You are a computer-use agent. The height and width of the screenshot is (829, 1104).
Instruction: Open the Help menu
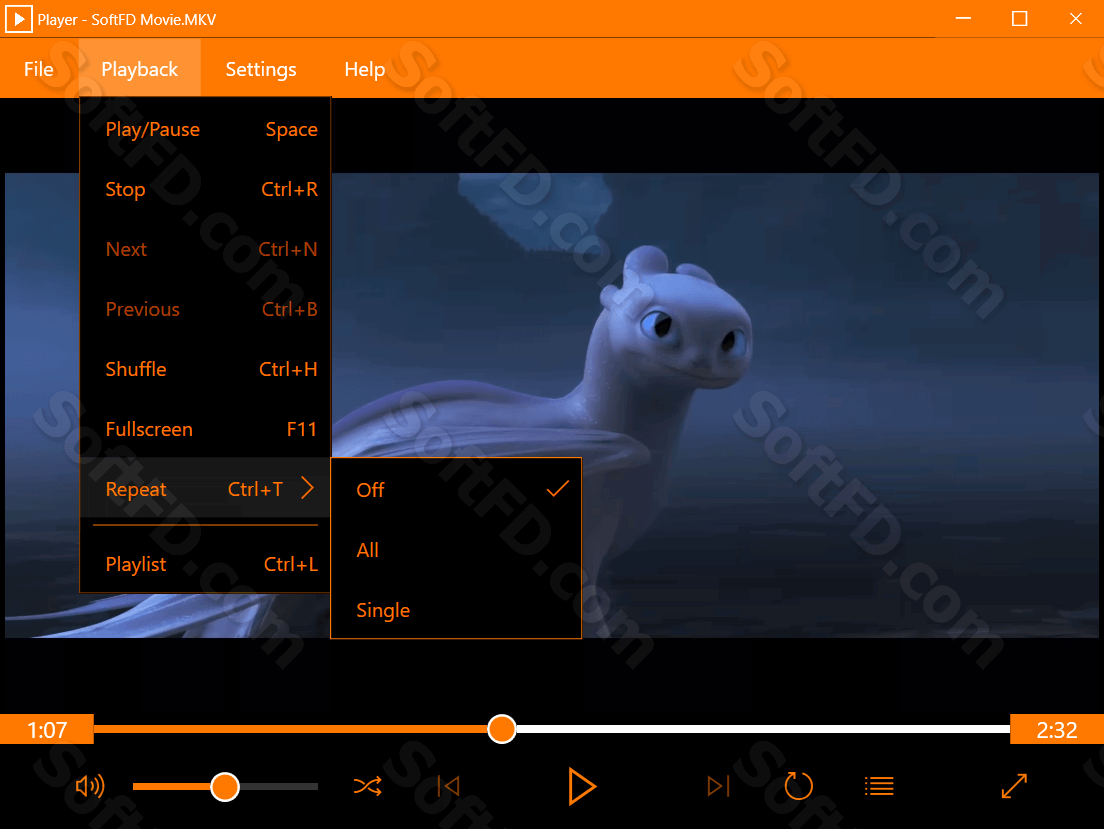coord(365,69)
